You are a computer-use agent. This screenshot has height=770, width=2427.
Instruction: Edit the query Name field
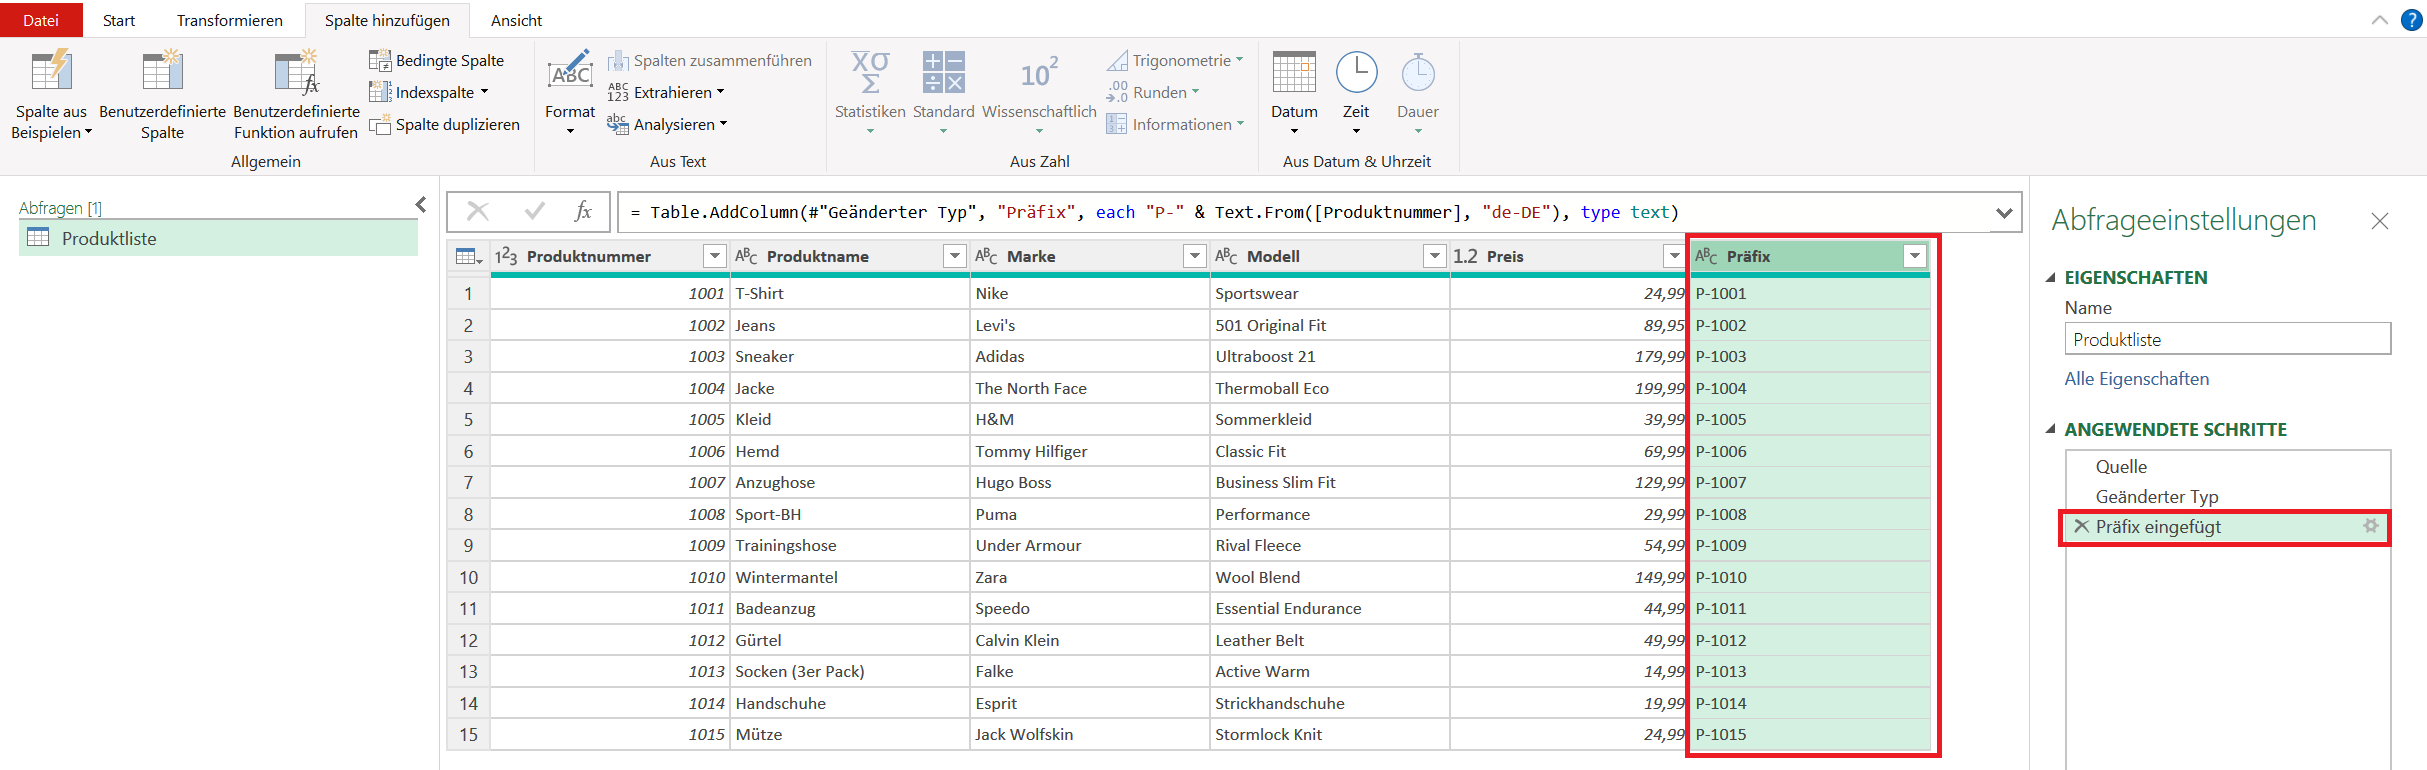point(2227,339)
